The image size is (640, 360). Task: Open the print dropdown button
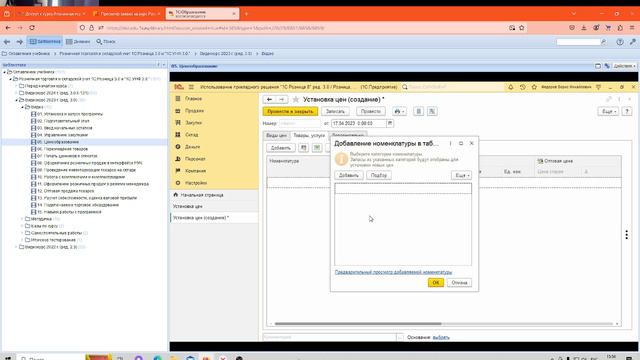[399, 111]
